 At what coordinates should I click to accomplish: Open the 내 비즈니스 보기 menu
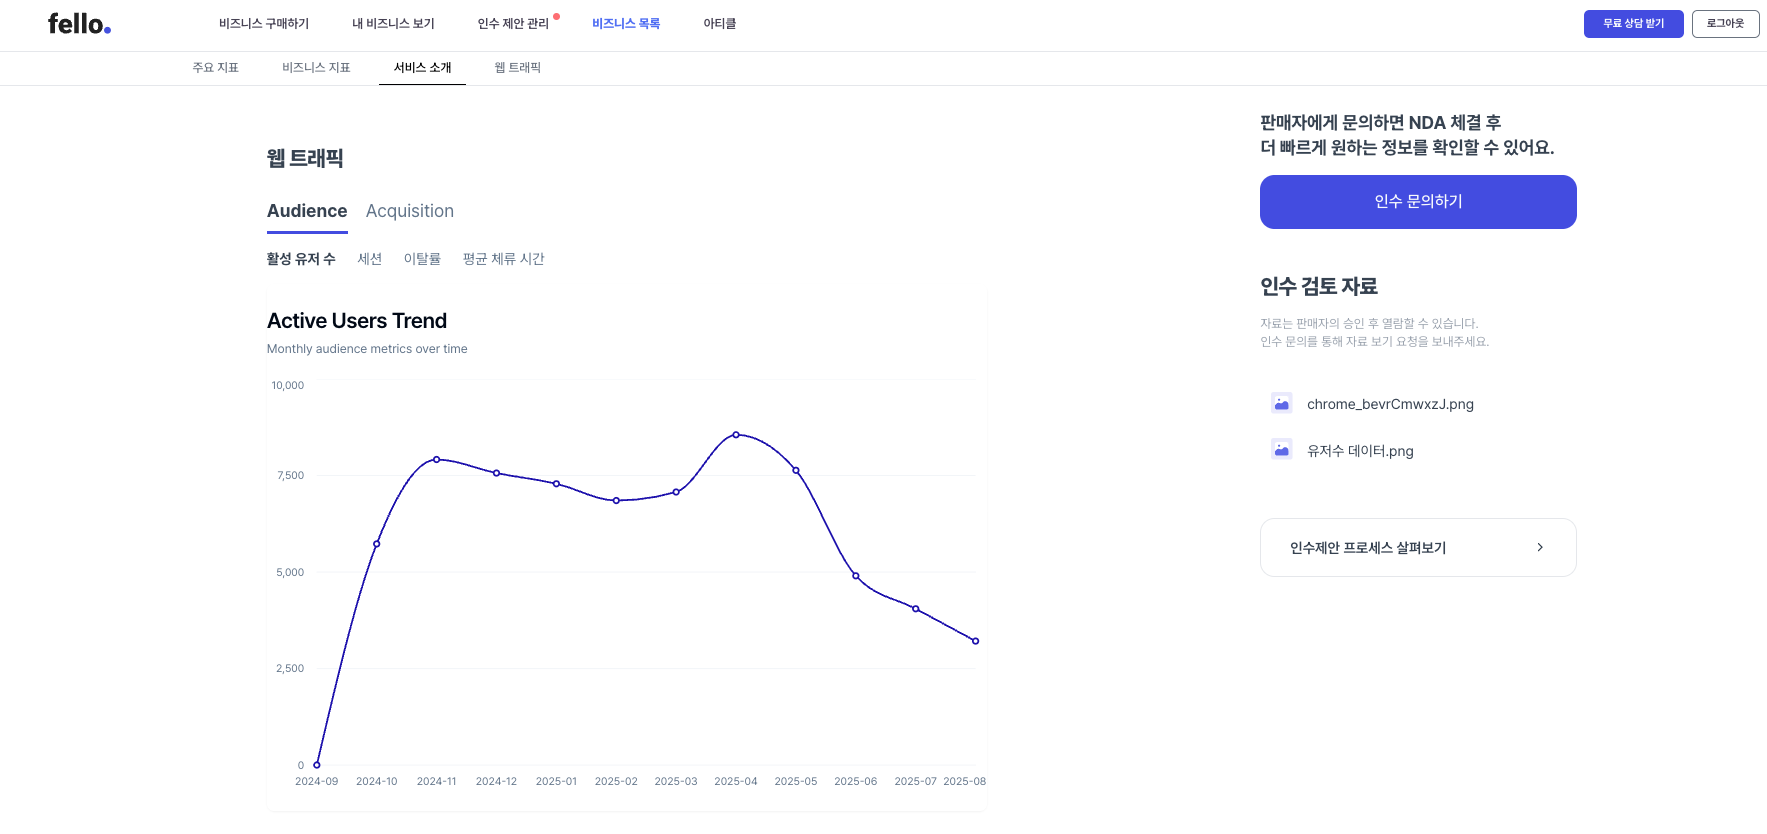[391, 23]
